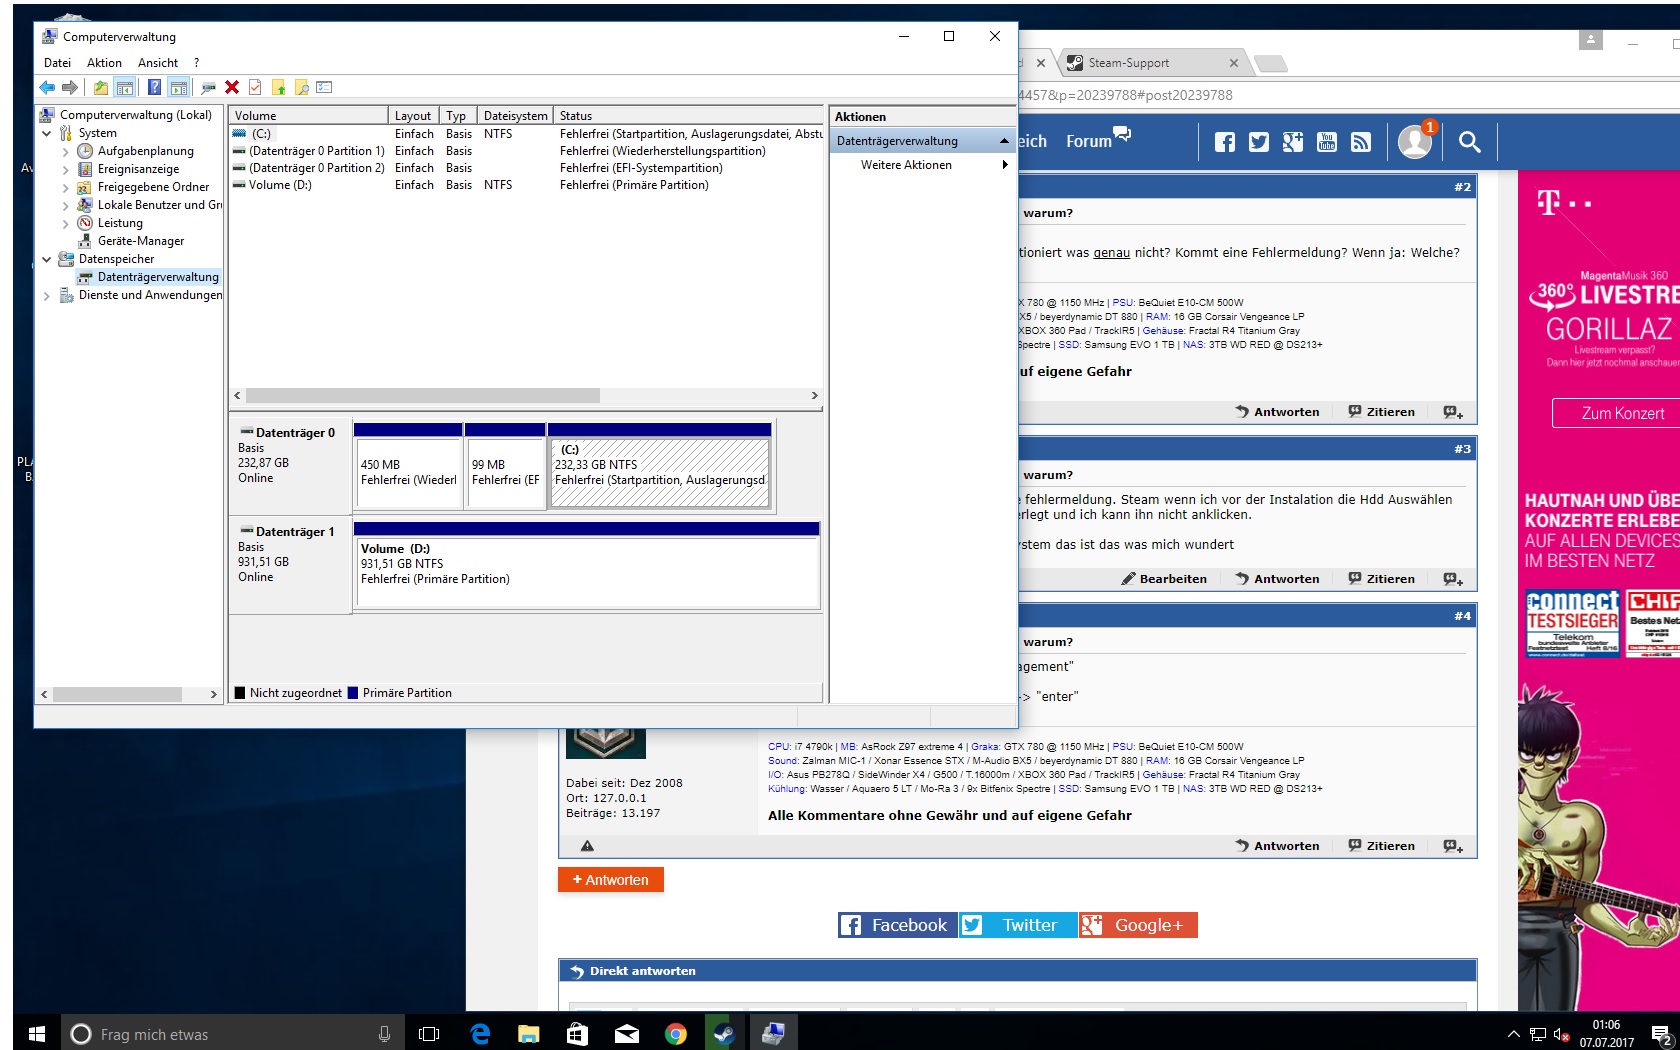Open the Ansicht menu

158,63
